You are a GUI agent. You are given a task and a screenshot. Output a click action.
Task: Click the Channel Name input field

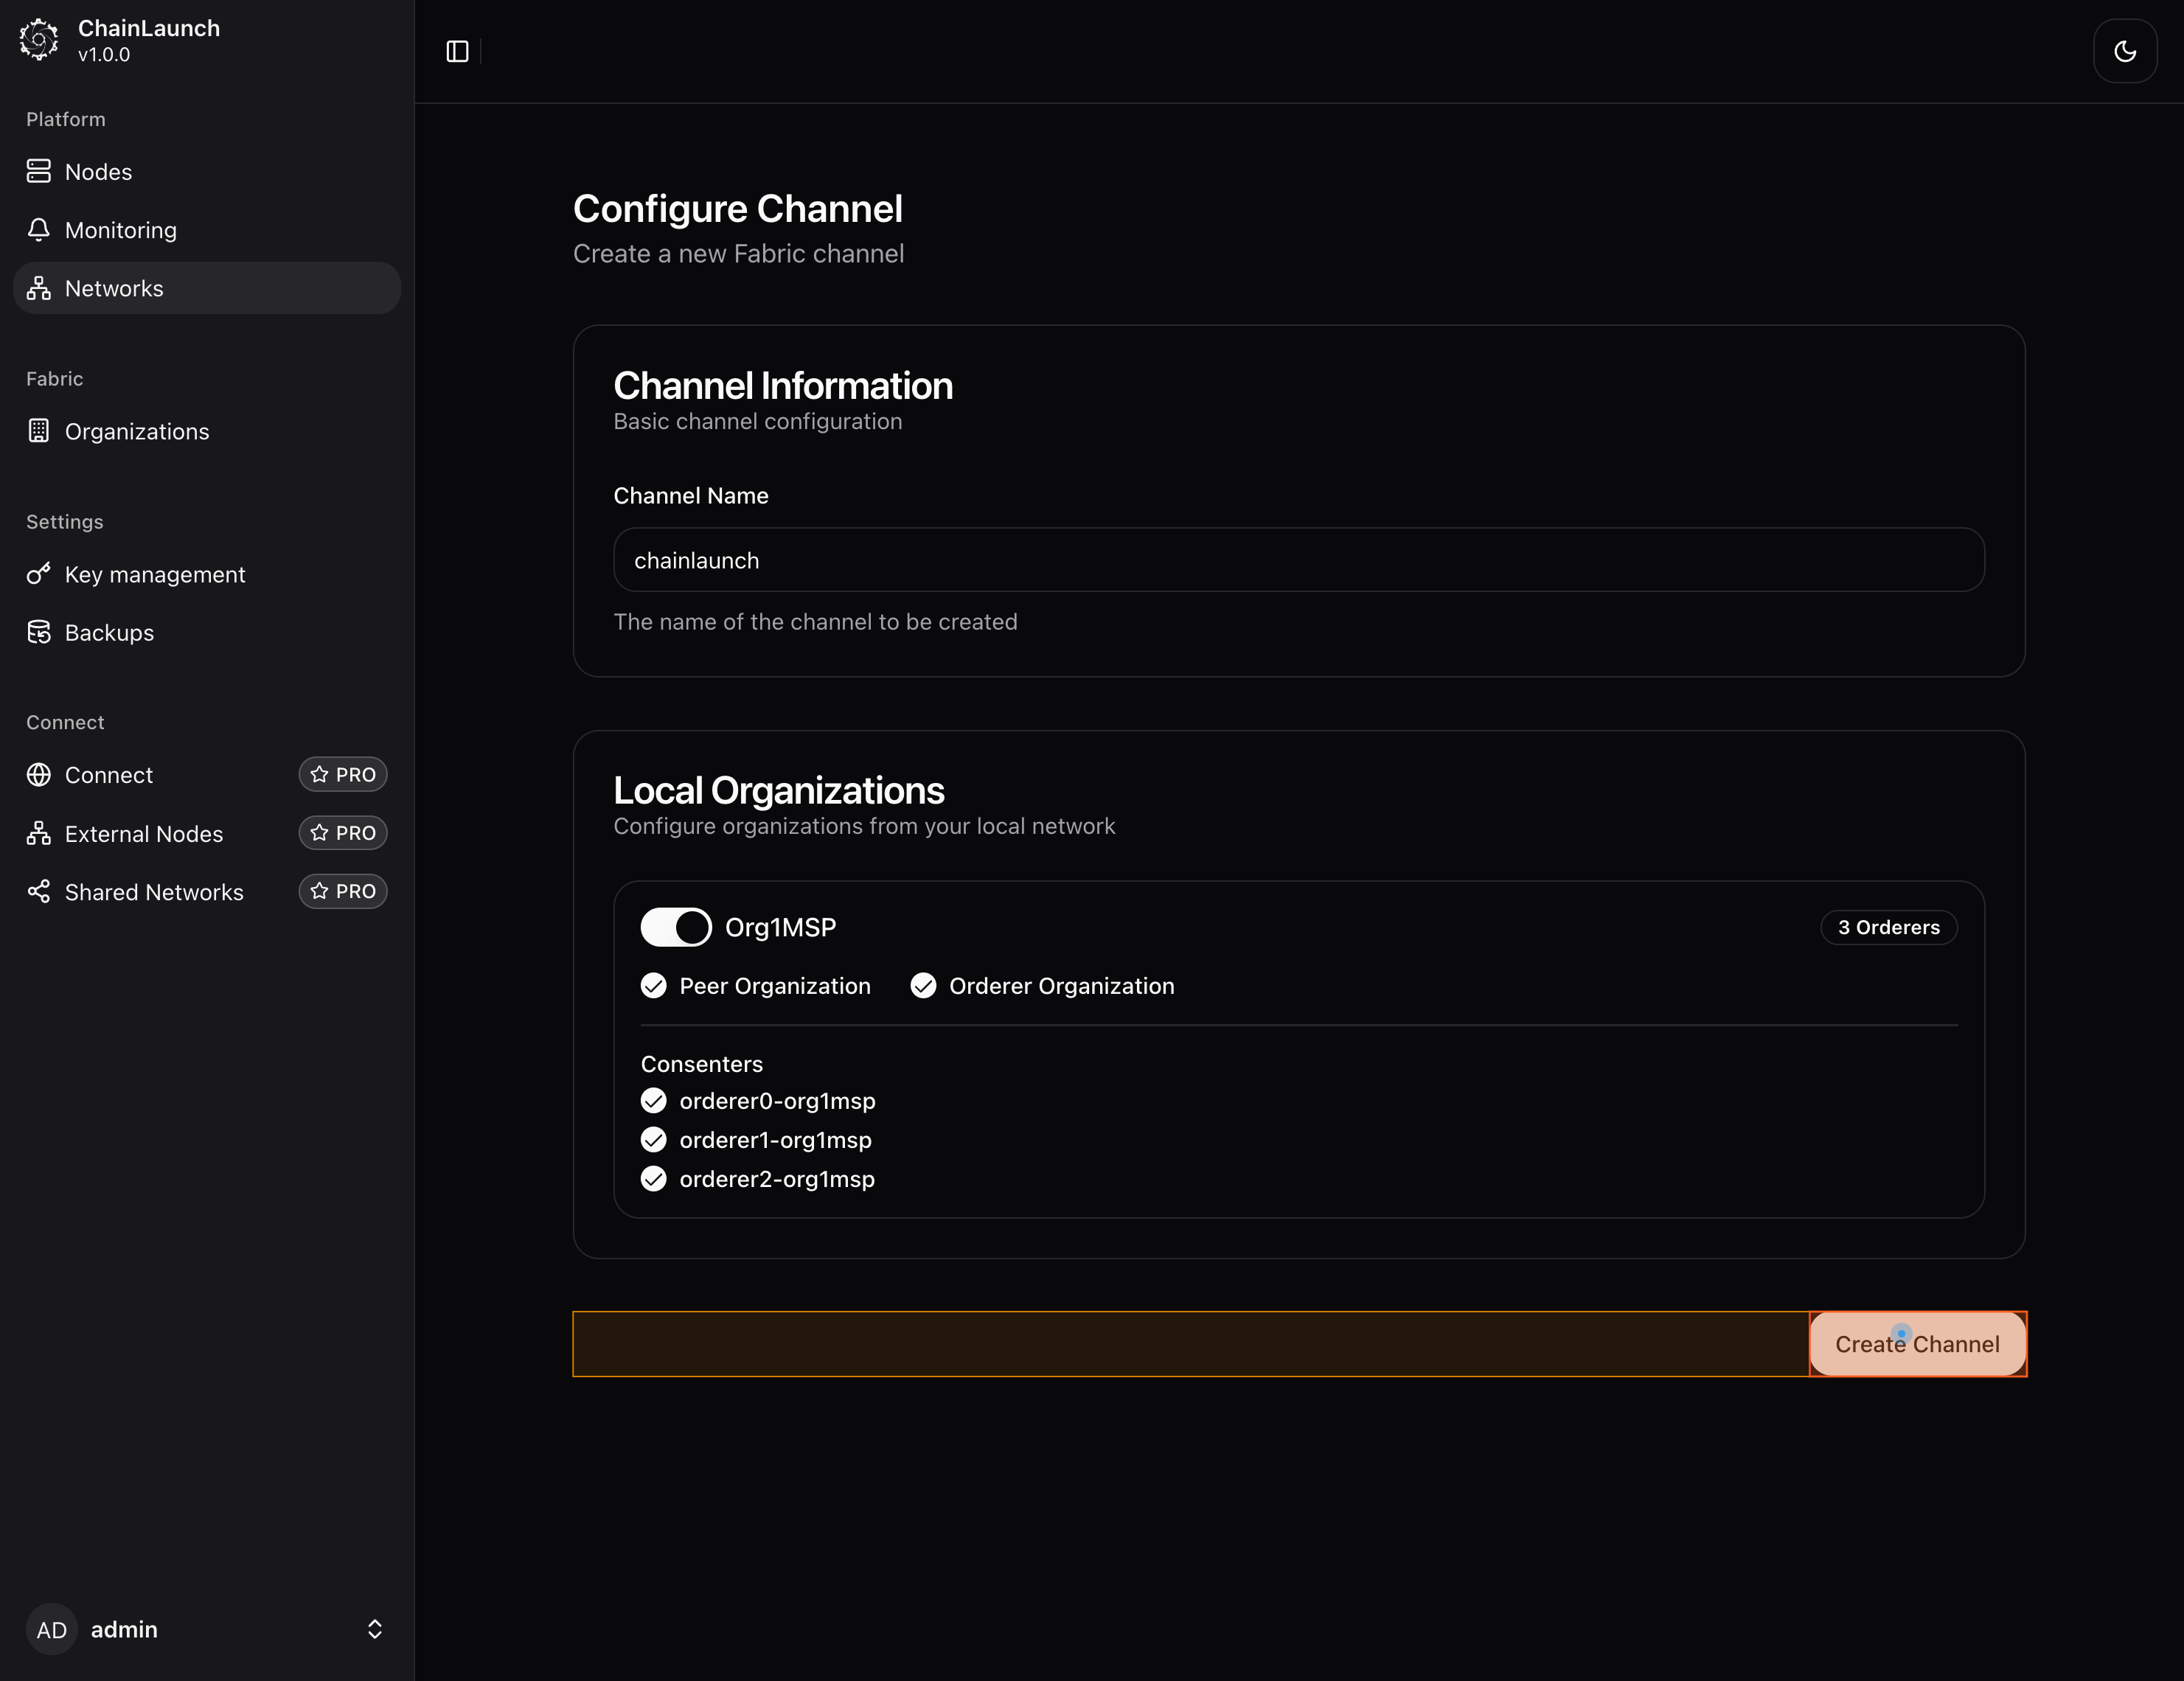point(1298,560)
